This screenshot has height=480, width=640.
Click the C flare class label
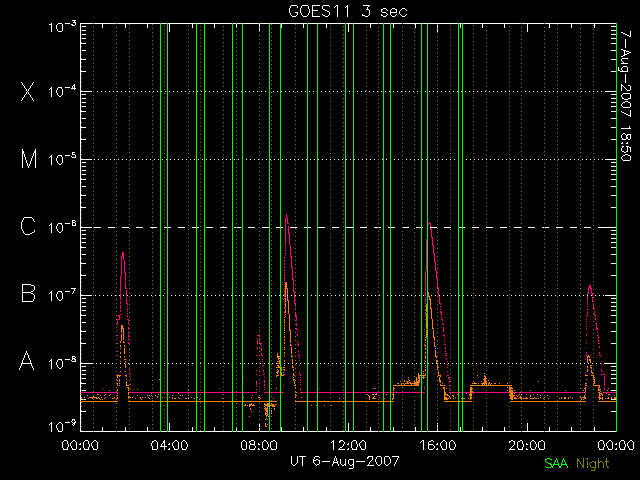[28, 226]
